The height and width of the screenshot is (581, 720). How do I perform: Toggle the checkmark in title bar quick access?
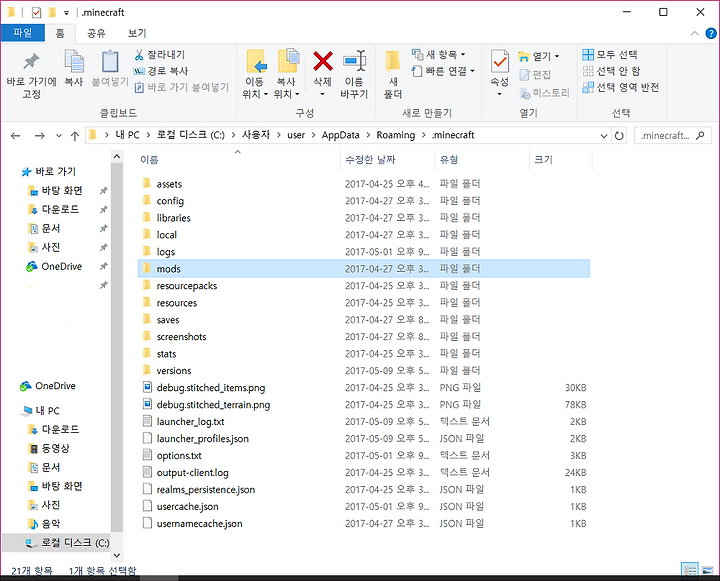(x=36, y=12)
